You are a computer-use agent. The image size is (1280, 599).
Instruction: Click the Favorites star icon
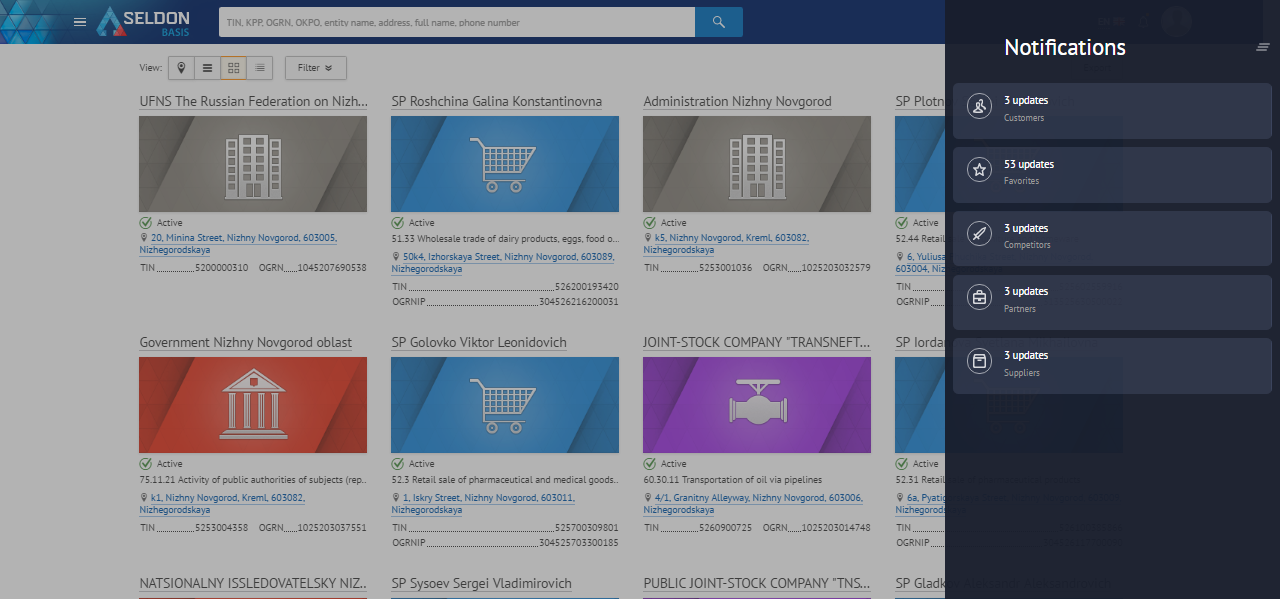[979, 170]
